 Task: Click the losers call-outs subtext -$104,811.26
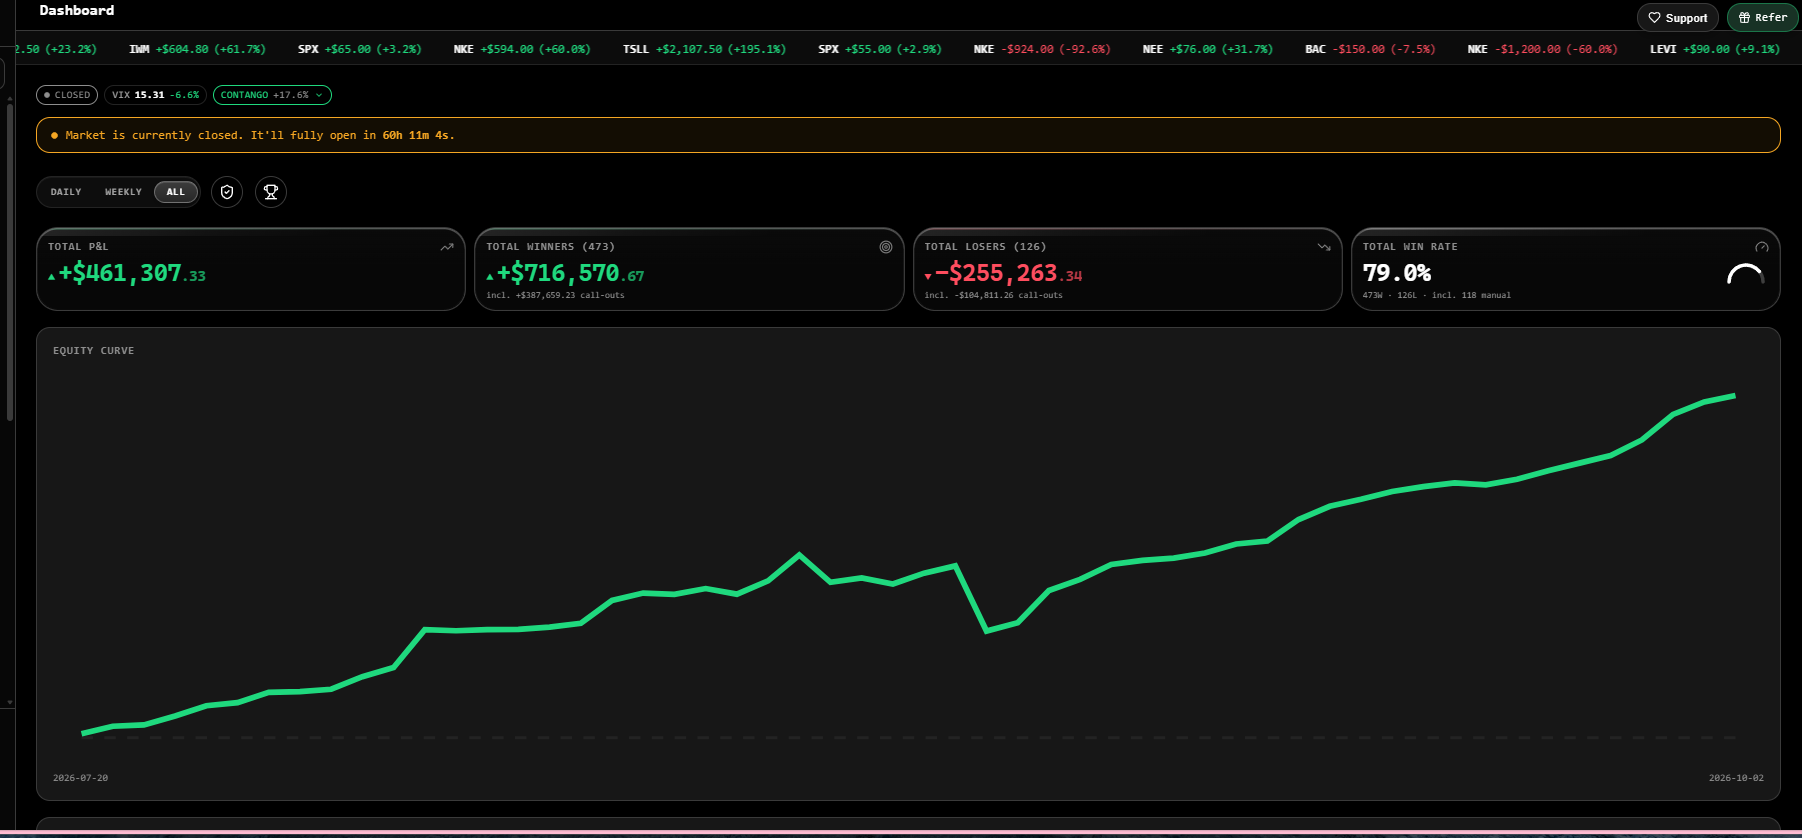993,295
